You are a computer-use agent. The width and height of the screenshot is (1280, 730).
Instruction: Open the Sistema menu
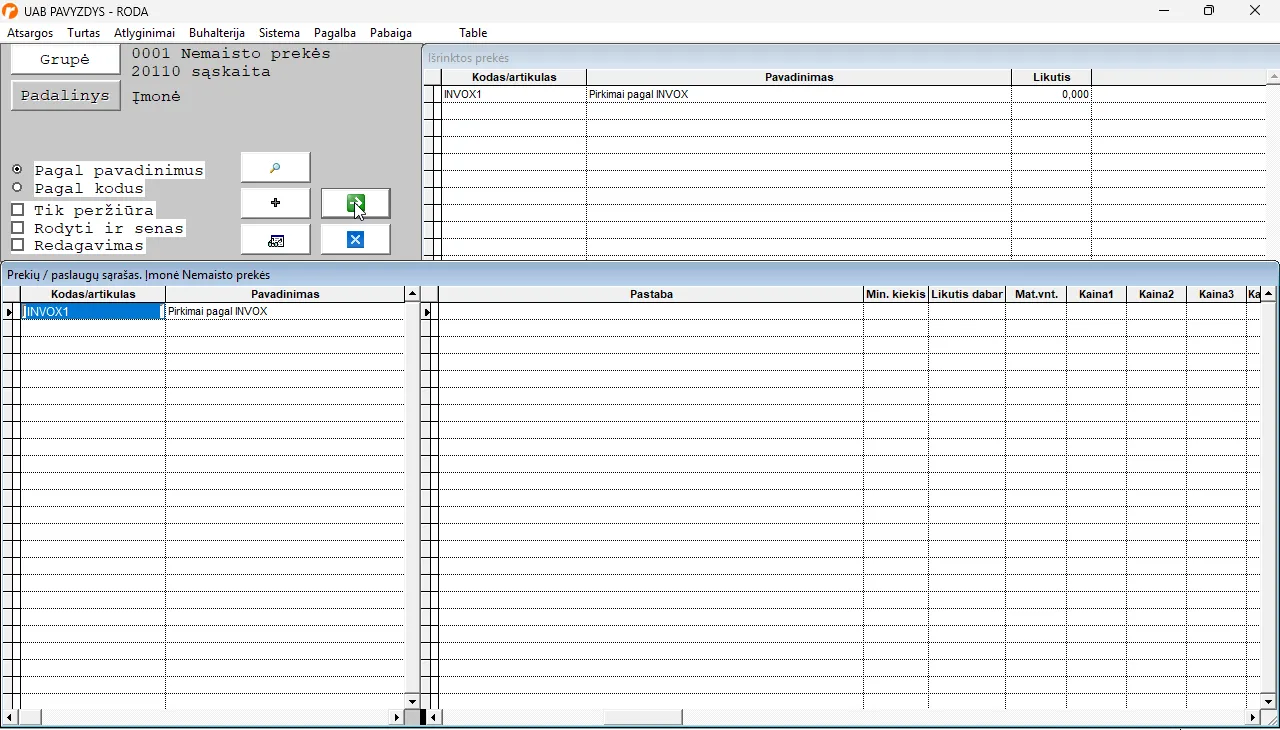(279, 33)
